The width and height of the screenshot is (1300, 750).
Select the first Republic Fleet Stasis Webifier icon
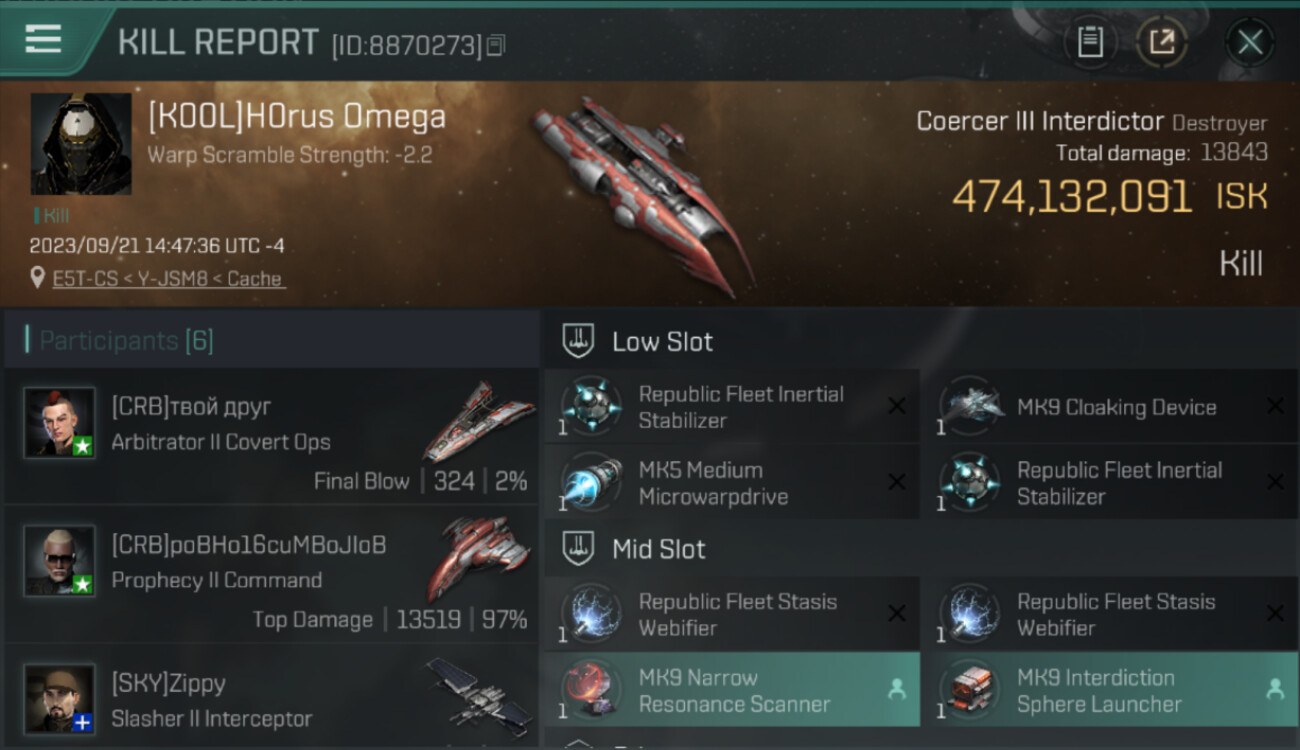591,614
